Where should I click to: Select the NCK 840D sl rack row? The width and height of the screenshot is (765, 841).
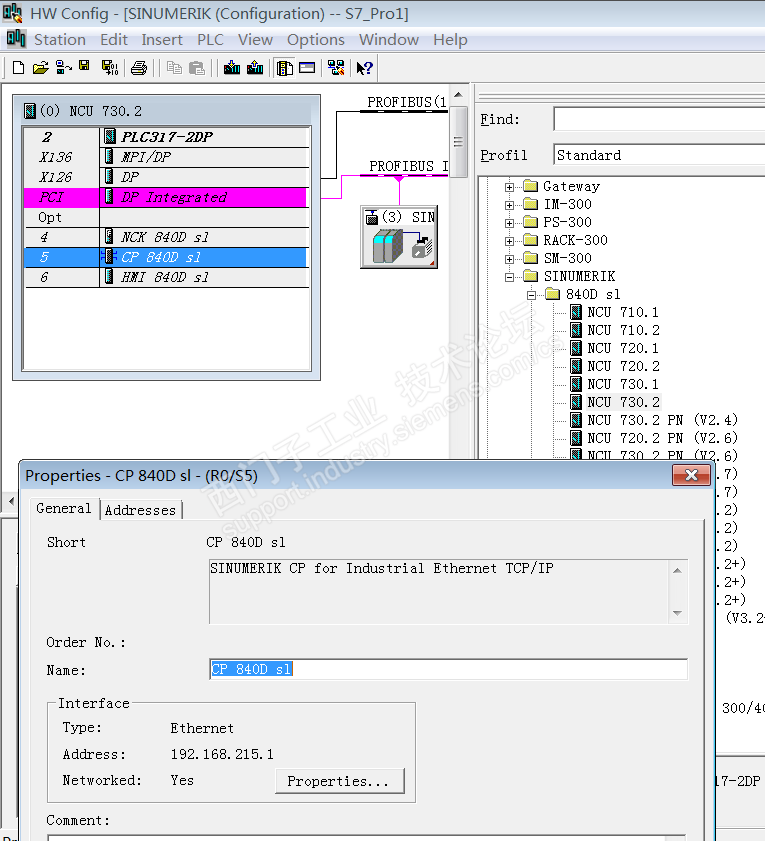(165, 237)
